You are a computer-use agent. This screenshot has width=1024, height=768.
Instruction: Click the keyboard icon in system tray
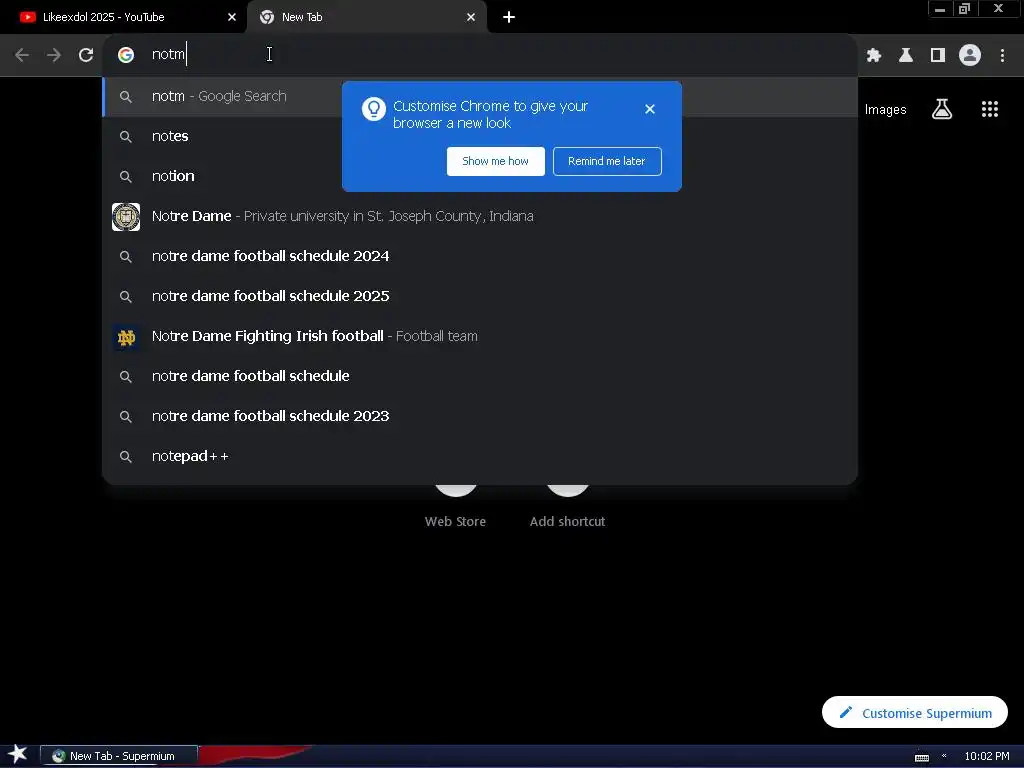pos(921,757)
